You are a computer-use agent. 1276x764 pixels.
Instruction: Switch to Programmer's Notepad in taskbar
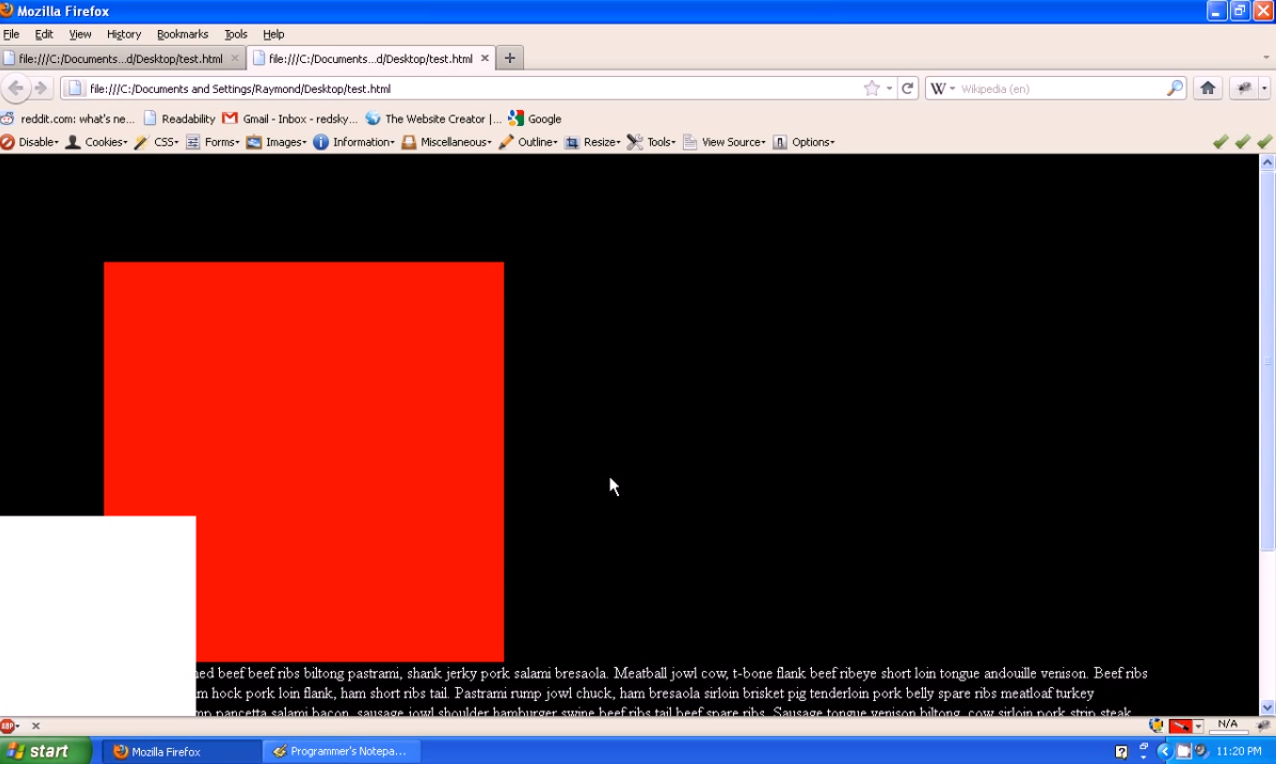click(x=340, y=751)
